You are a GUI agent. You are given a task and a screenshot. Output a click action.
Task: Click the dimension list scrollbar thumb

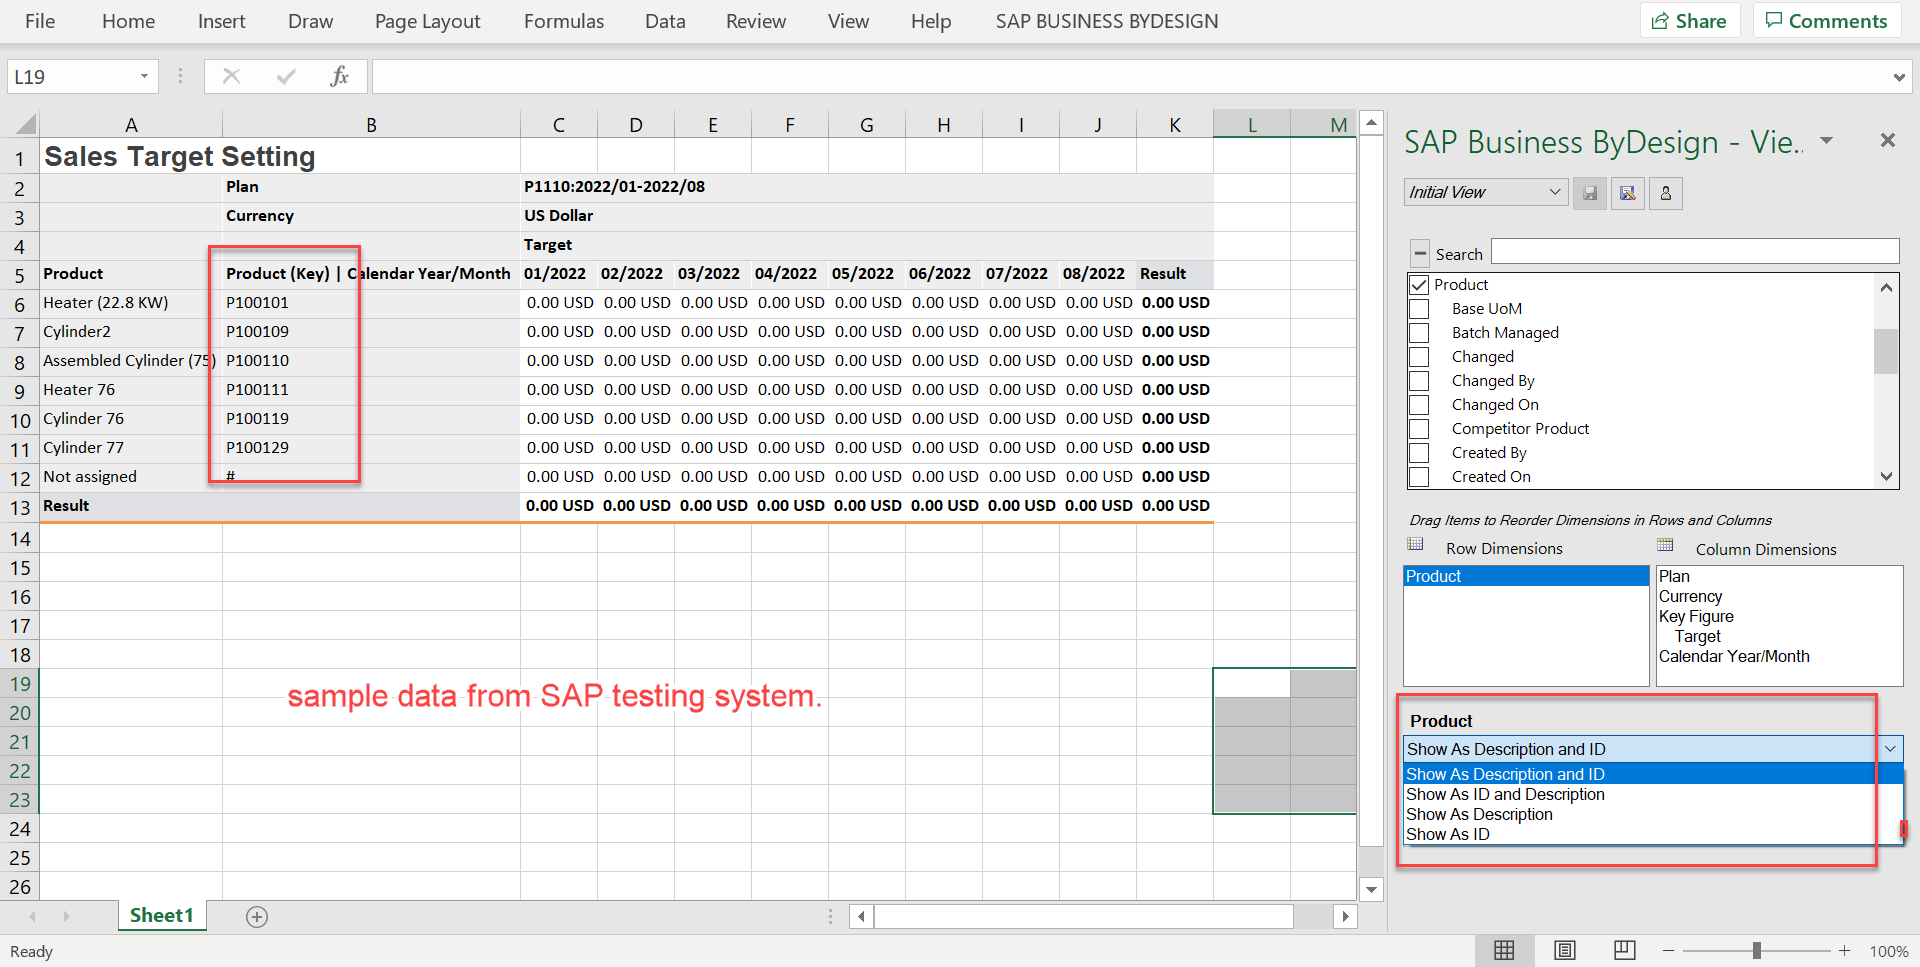click(x=1886, y=351)
